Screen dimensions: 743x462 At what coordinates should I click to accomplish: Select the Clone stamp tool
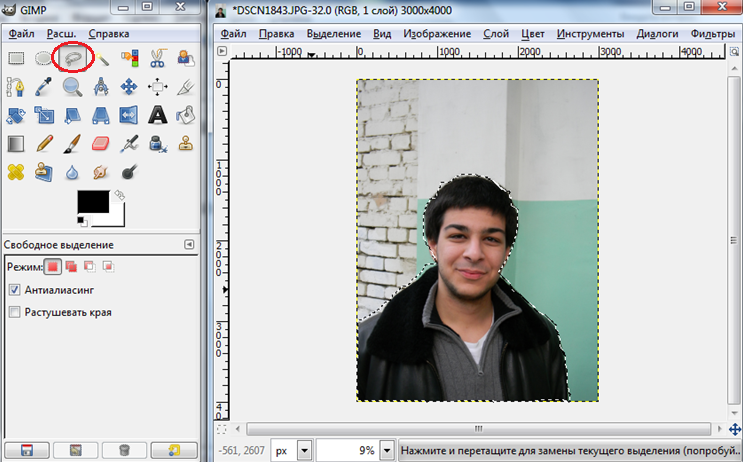186,144
